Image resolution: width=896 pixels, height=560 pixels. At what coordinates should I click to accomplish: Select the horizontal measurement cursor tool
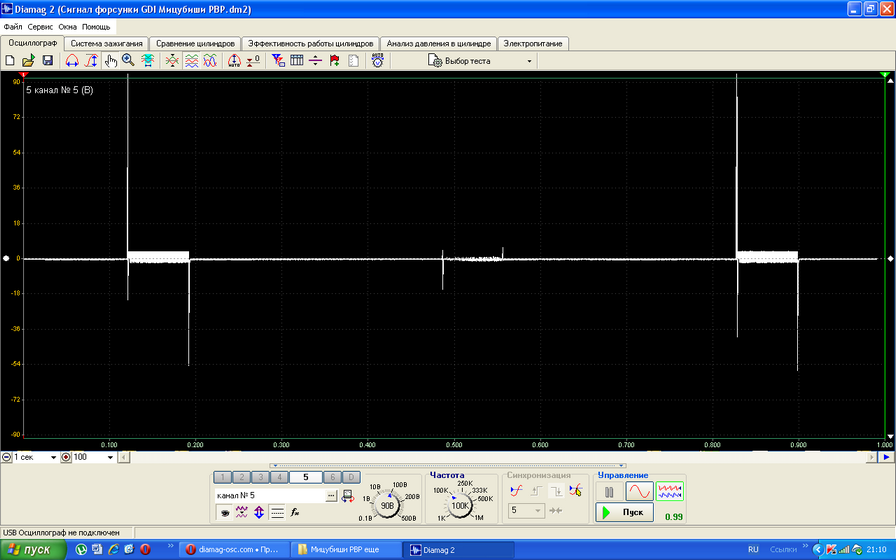(72, 61)
